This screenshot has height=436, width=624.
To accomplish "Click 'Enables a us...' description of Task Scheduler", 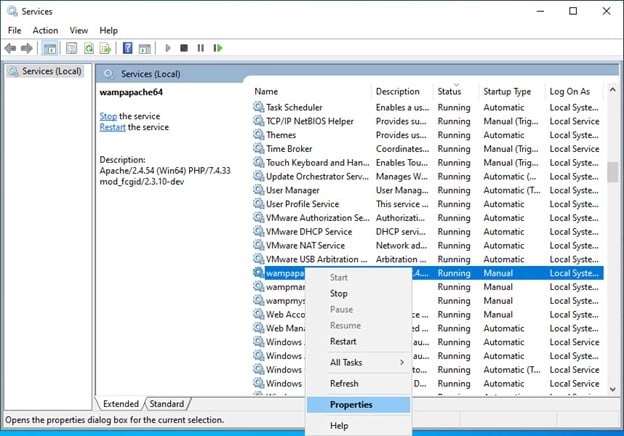I will (x=402, y=107).
